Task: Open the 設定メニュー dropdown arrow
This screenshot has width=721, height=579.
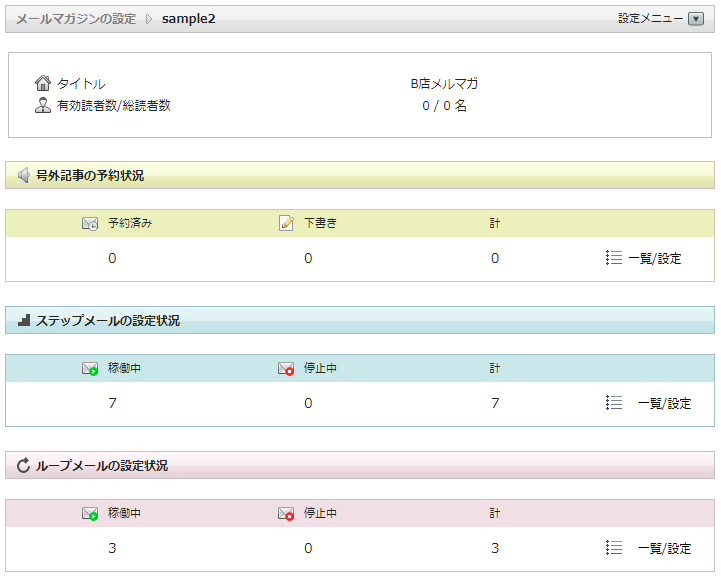Action: (696, 19)
